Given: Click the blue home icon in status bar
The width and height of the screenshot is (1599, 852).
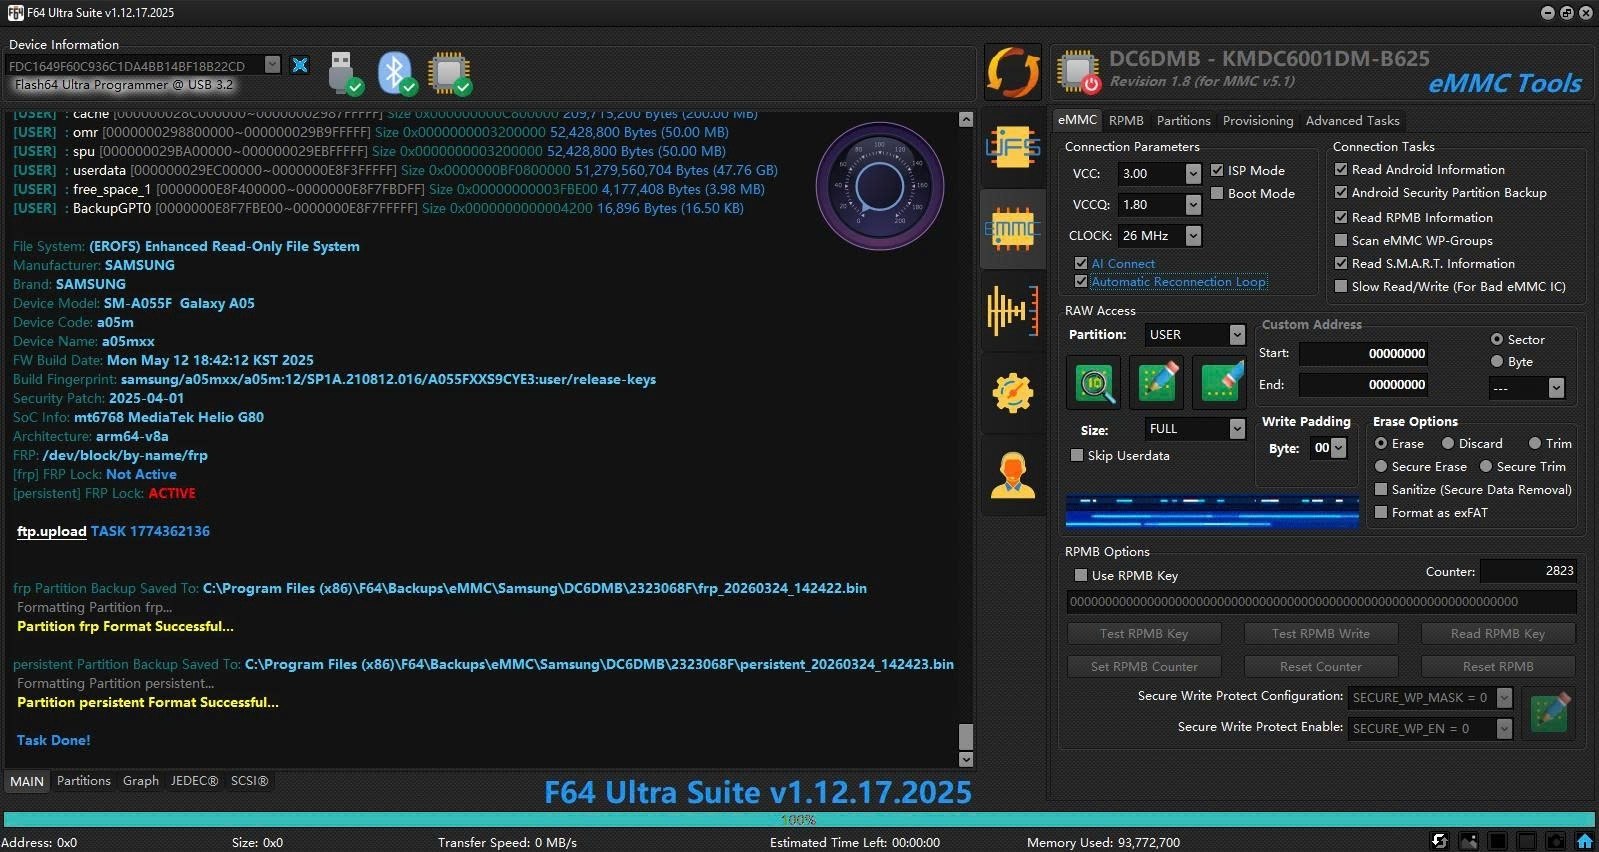Looking at the screenshot, I should pos(1585,841).
